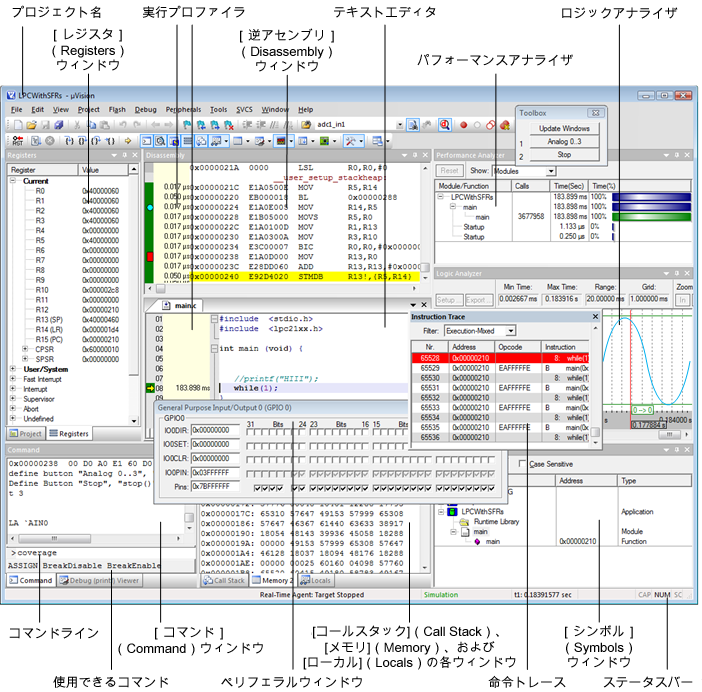
Task: Click the Insert Breakpoint red dot
Action: click(x=463, y=125)
